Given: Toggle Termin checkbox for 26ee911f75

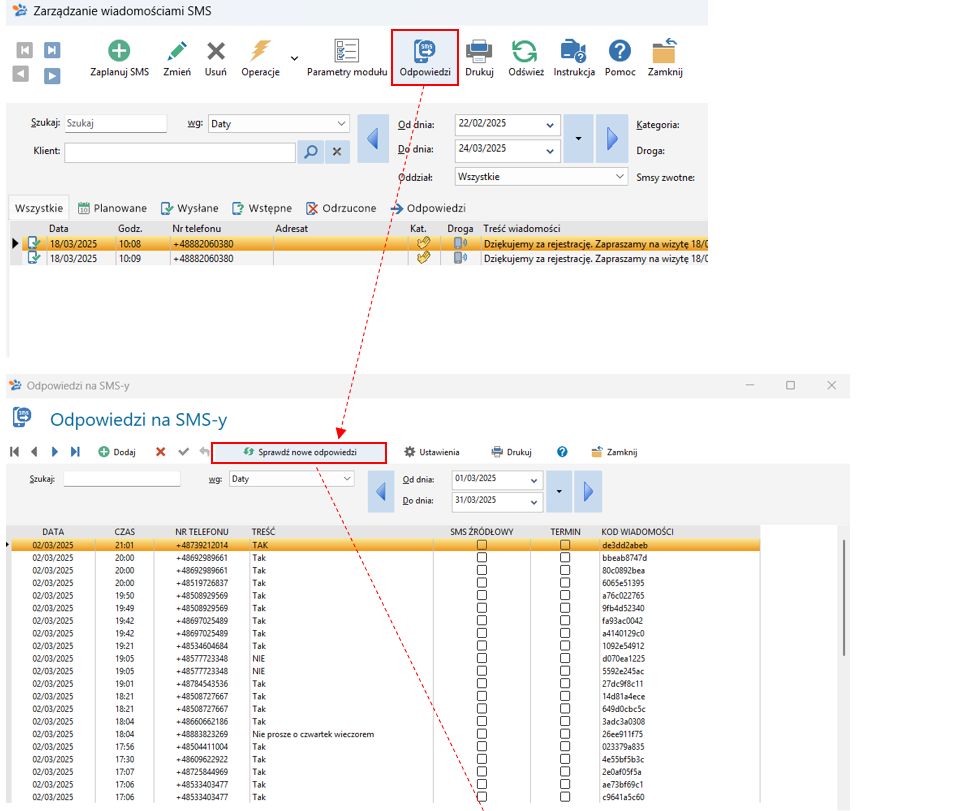Looking at the screenshot, I should point(564,734).
